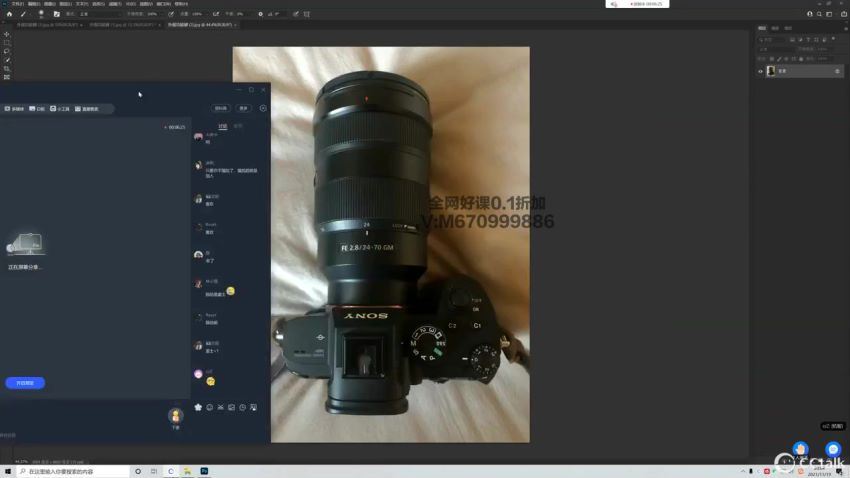This screenshot has width=850, height=478.
Task: Filter layers by type layers icon
Action: [808, 40]
